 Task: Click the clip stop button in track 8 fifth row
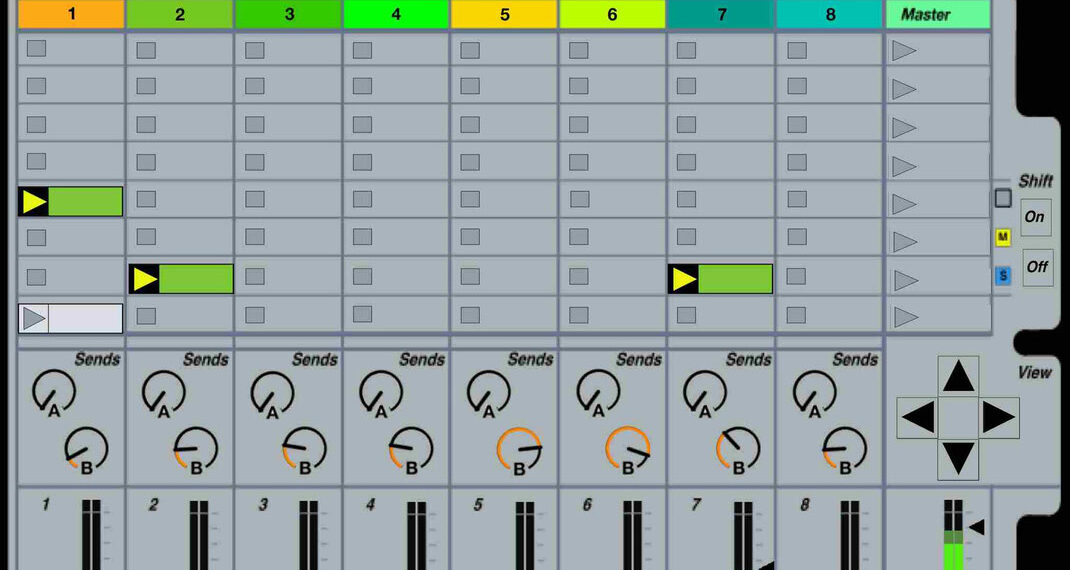[797, 199]
